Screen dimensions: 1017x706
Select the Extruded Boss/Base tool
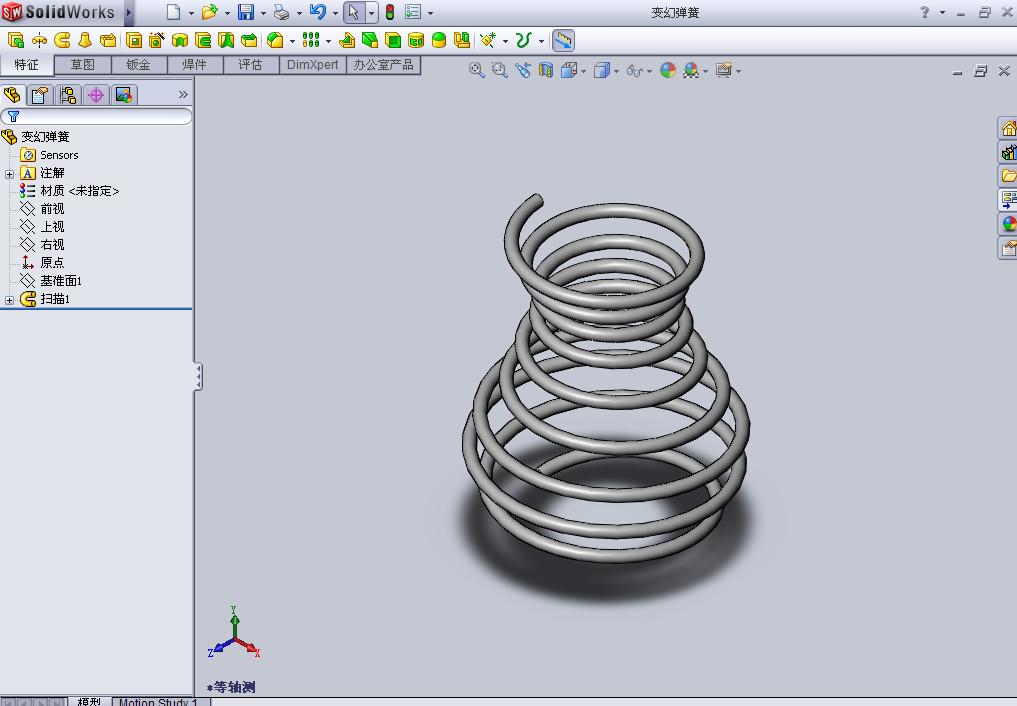pyautogui.click(x=16, y=40)
